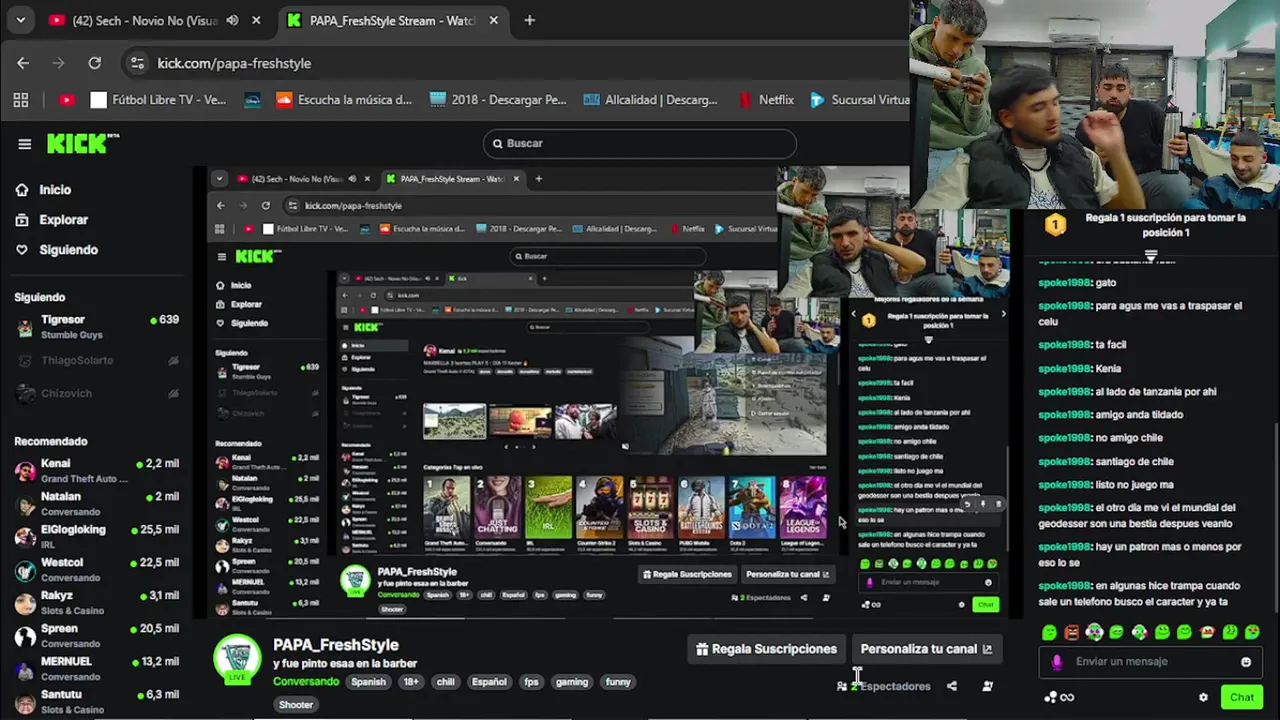Click PAPA_FreshStyle live avatar
Image resolution: width=1280 pixels, height=720 pixels.
coord(237,657)
